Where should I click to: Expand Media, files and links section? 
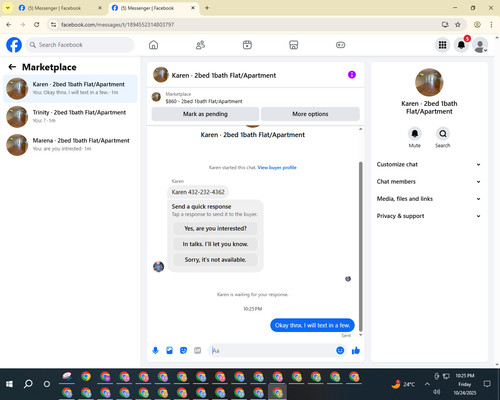pyautogui.click(x=429, y=199)
